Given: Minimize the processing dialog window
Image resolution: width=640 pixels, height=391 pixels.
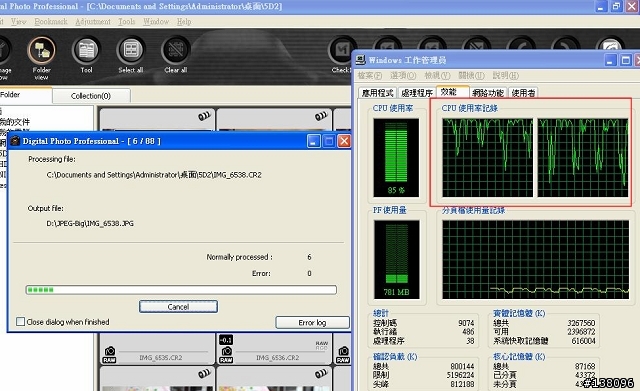Looking at the screenshot, I should (x=313, y=141).
